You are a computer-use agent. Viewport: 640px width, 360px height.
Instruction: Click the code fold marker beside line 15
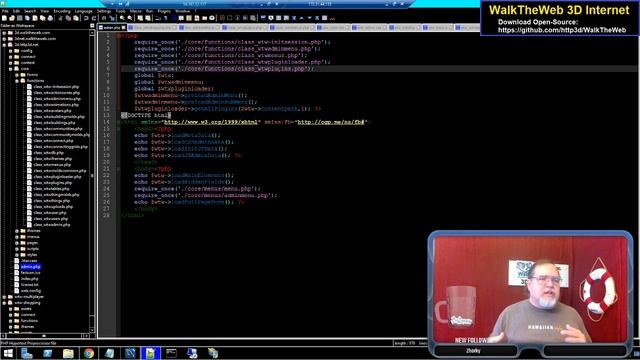pos(118,129)
